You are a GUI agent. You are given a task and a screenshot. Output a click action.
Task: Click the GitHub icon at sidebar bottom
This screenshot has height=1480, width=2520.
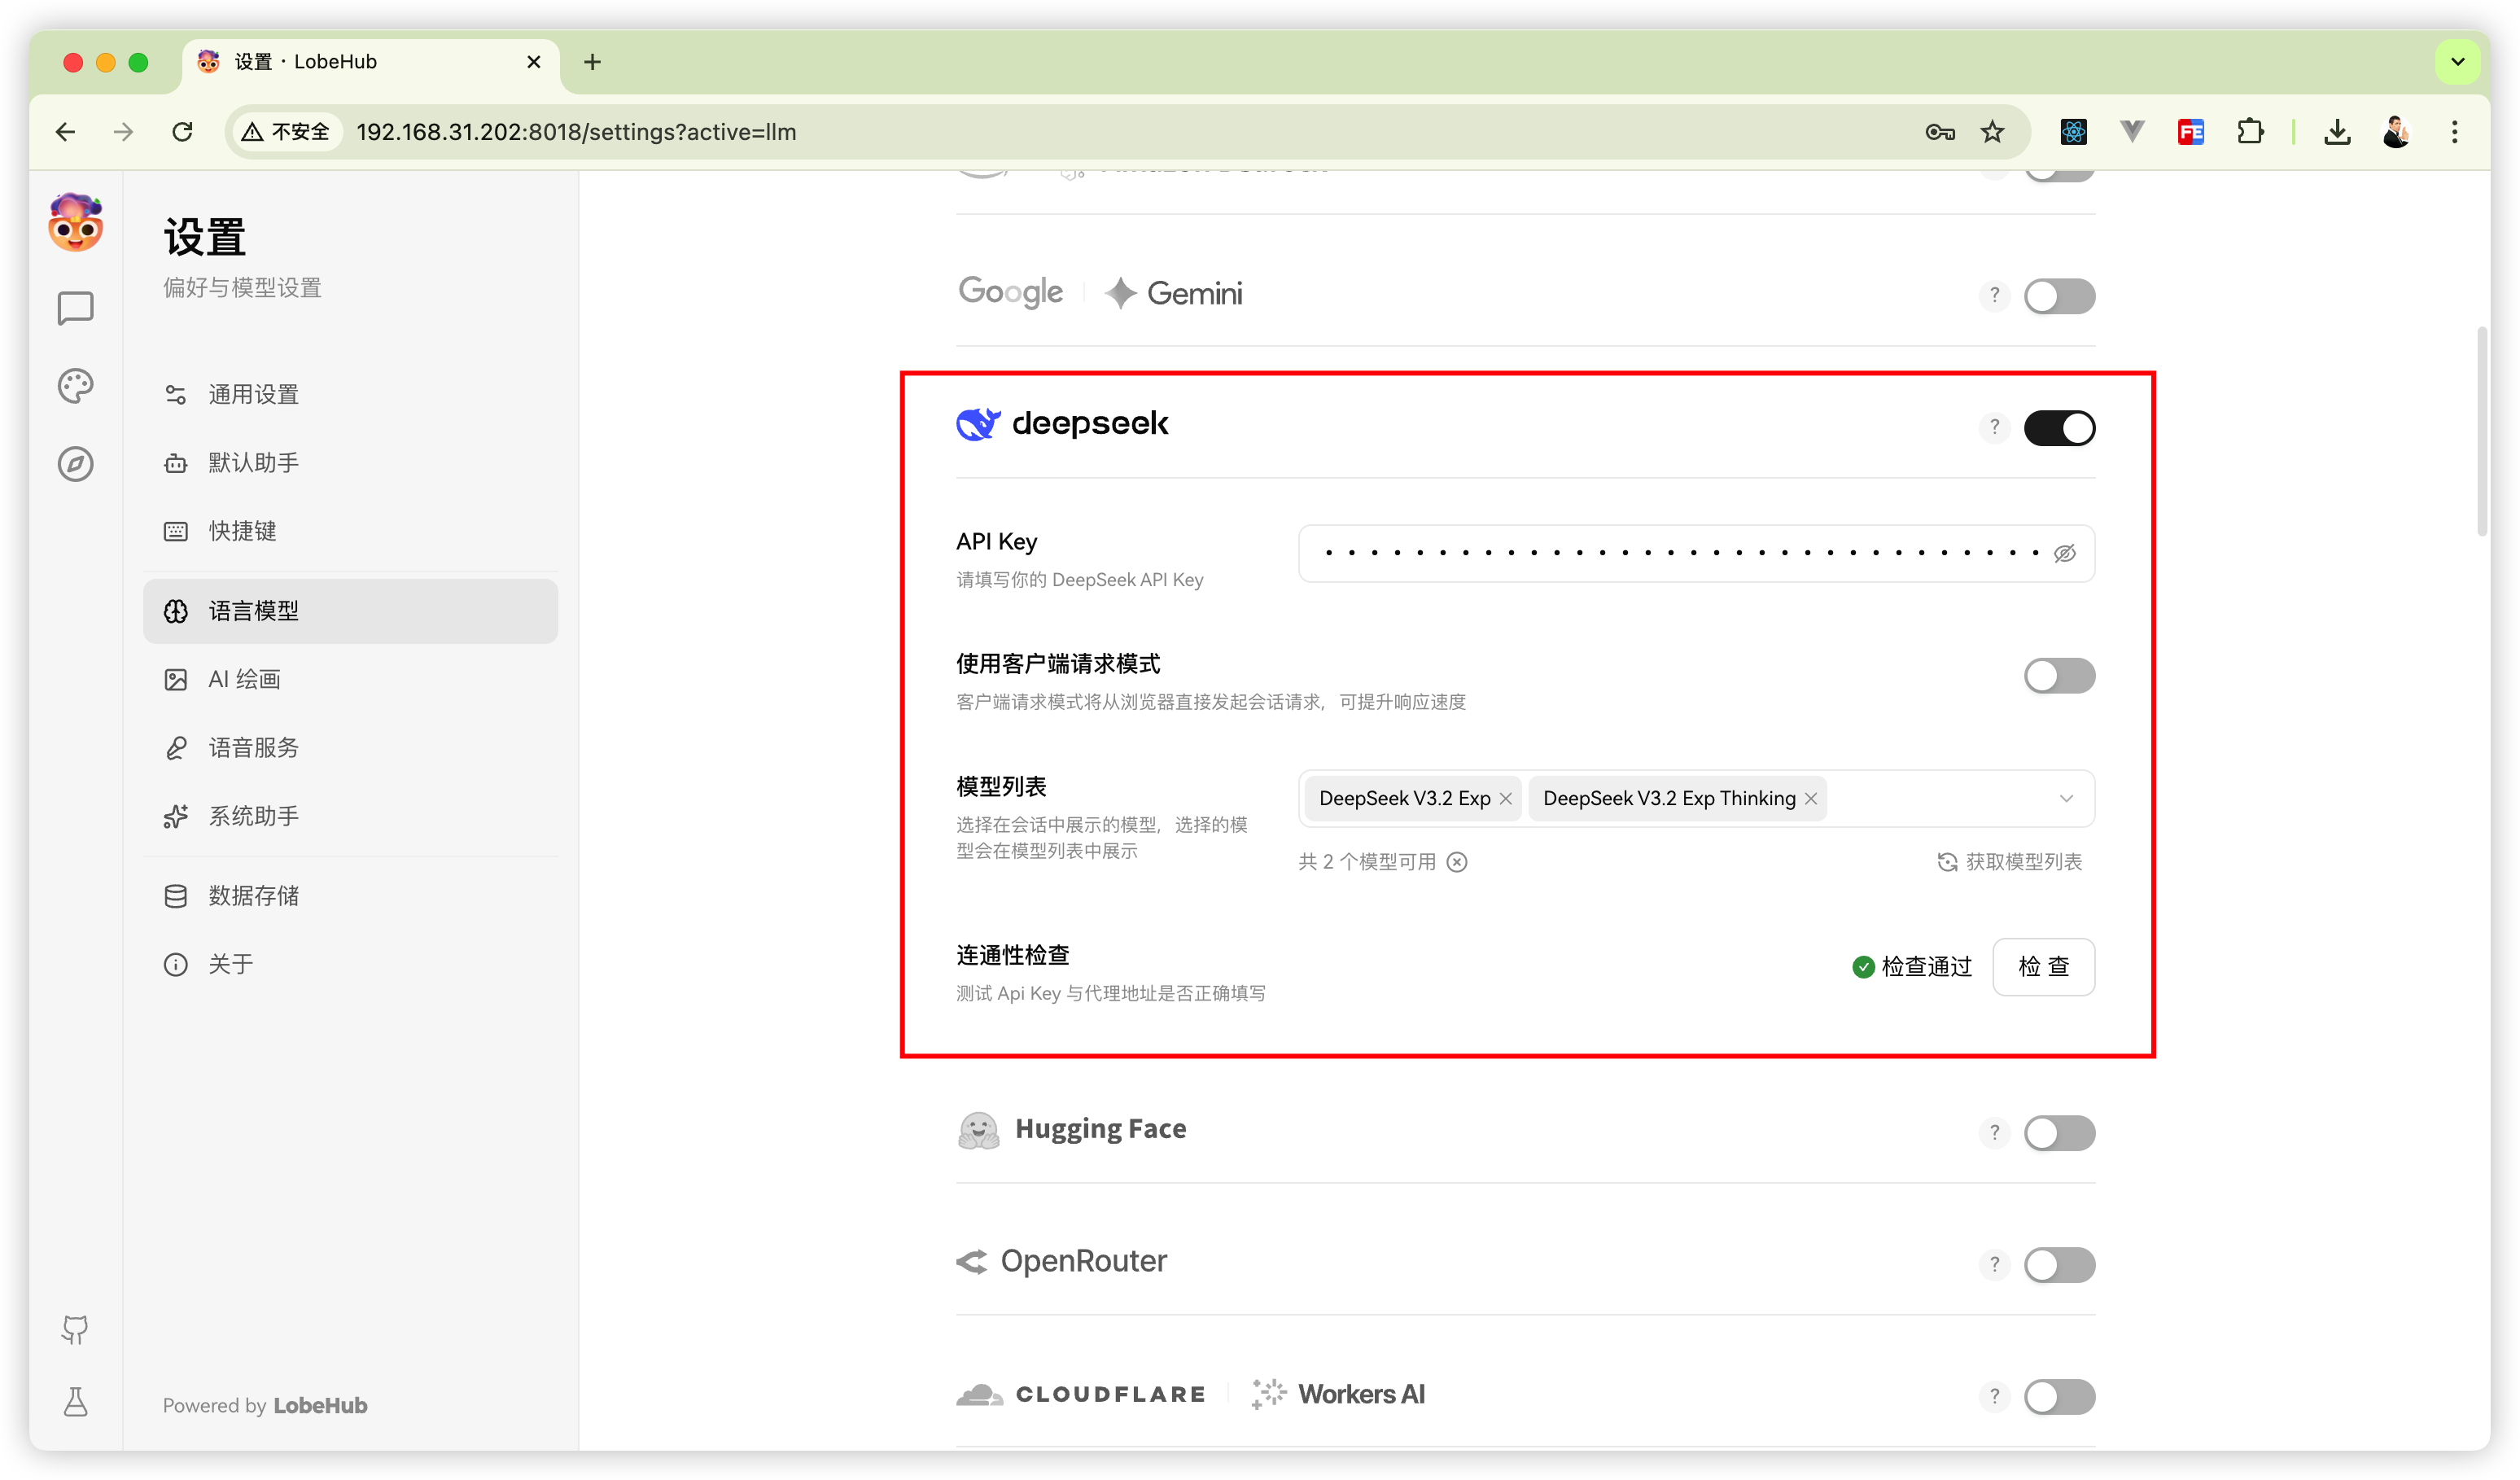(x=75, y=1329)
